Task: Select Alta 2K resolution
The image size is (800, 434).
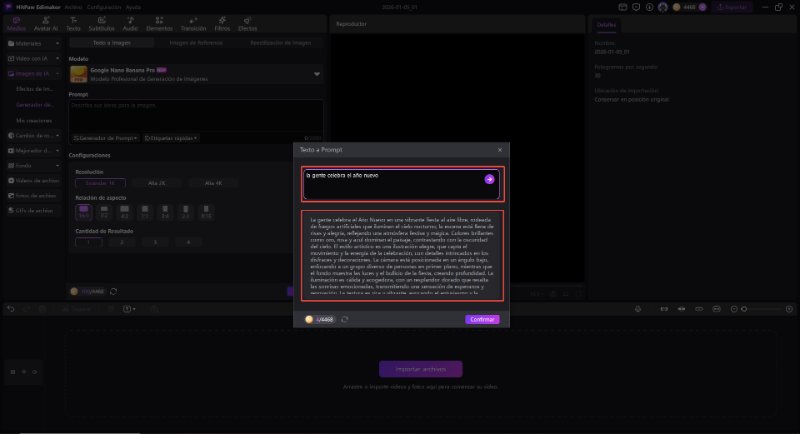Action: (x=157, y=183)
